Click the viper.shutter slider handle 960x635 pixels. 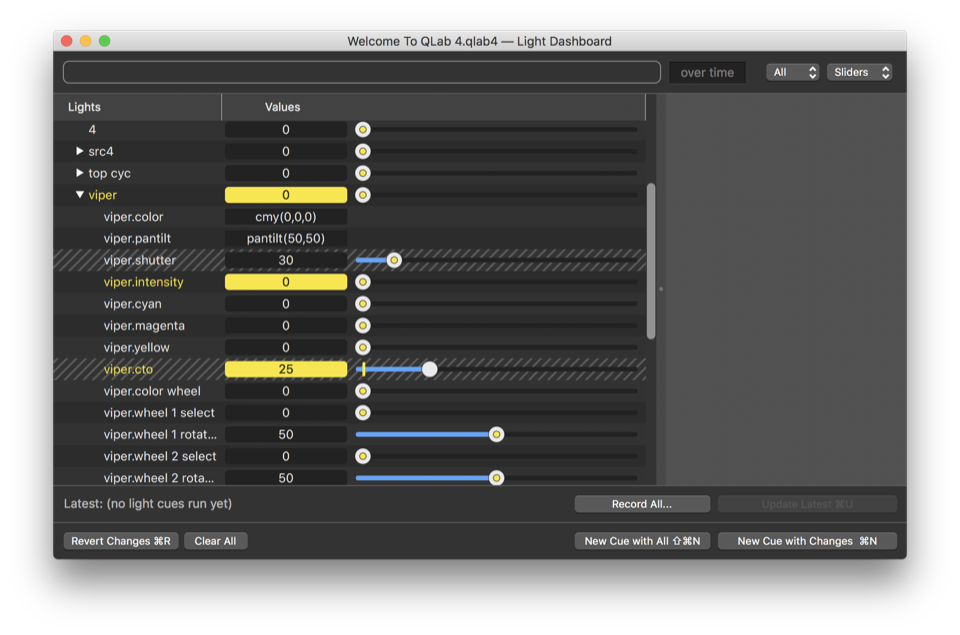pyautogui.click(x=394, y=260)
